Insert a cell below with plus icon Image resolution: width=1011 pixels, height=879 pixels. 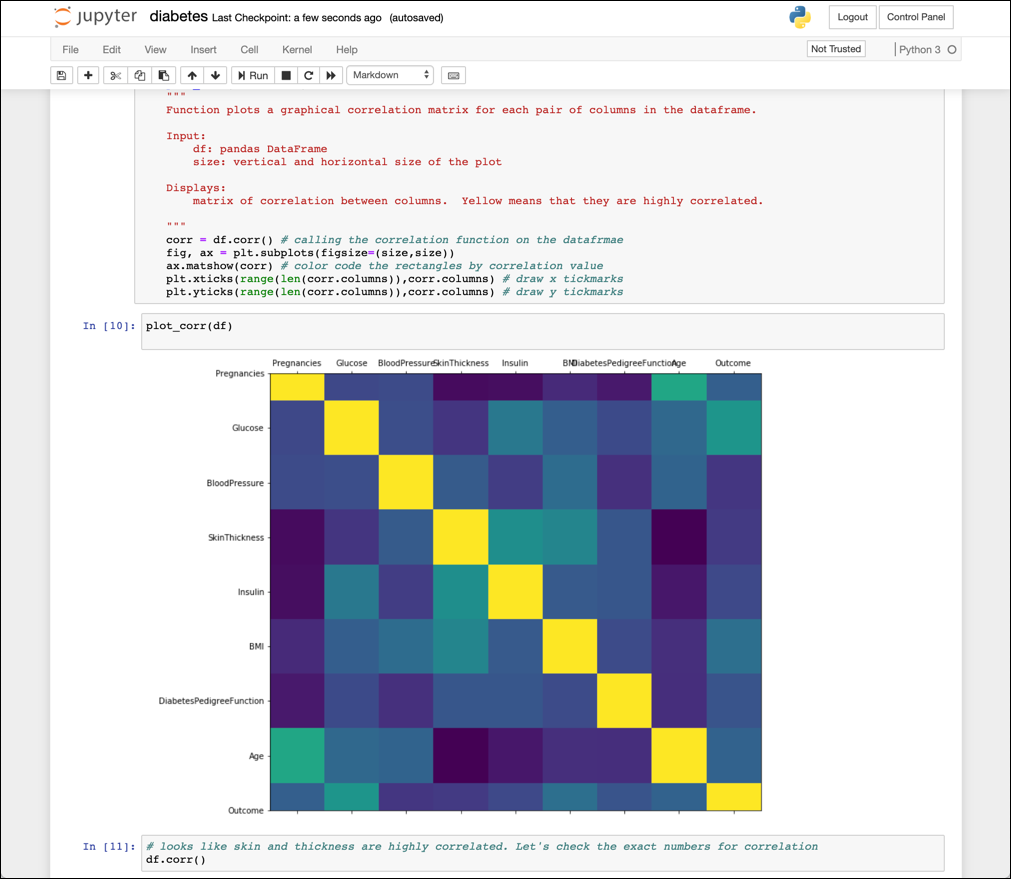tap(88, 76)
